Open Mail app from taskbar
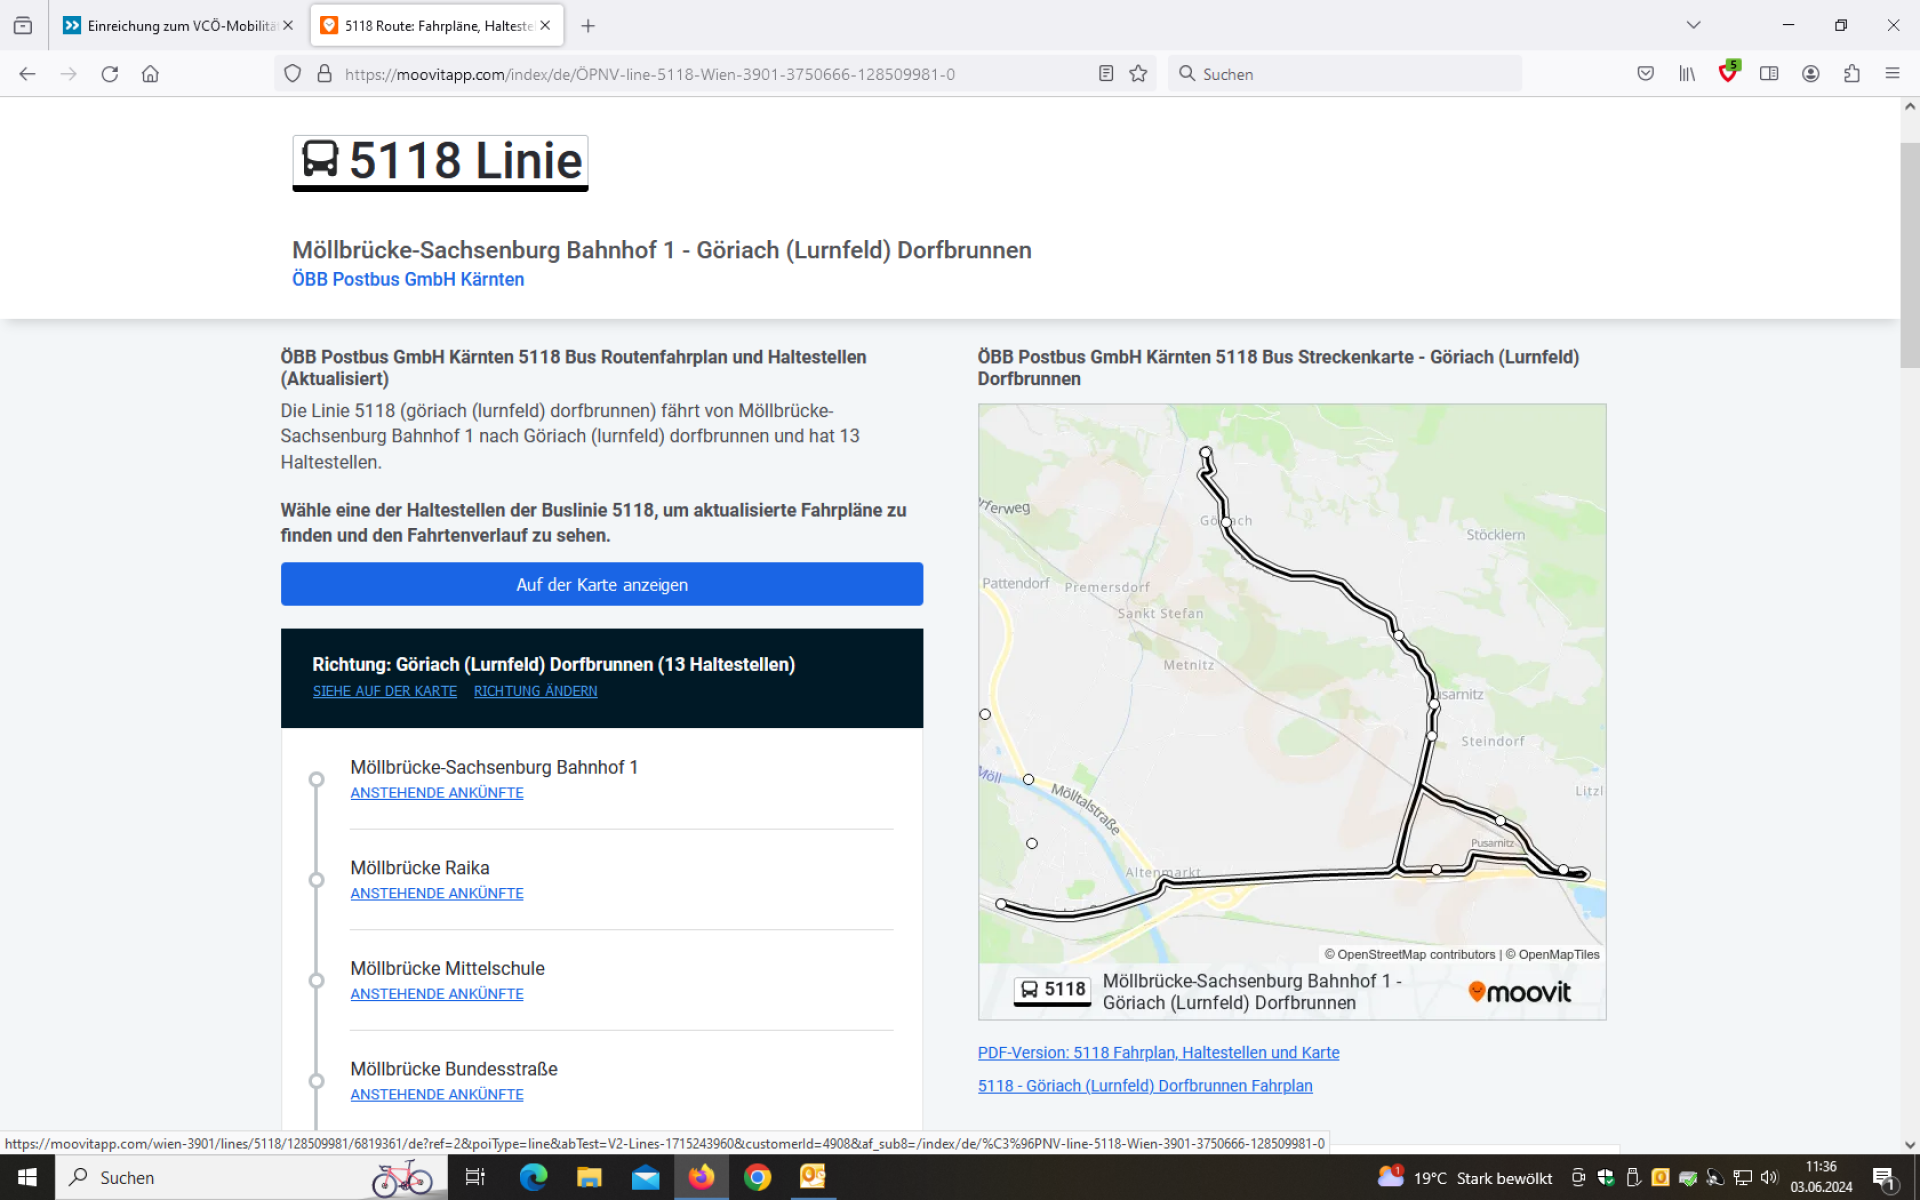The width and height of the screenshot is (1920, 1200). (x=645, y=1178)
